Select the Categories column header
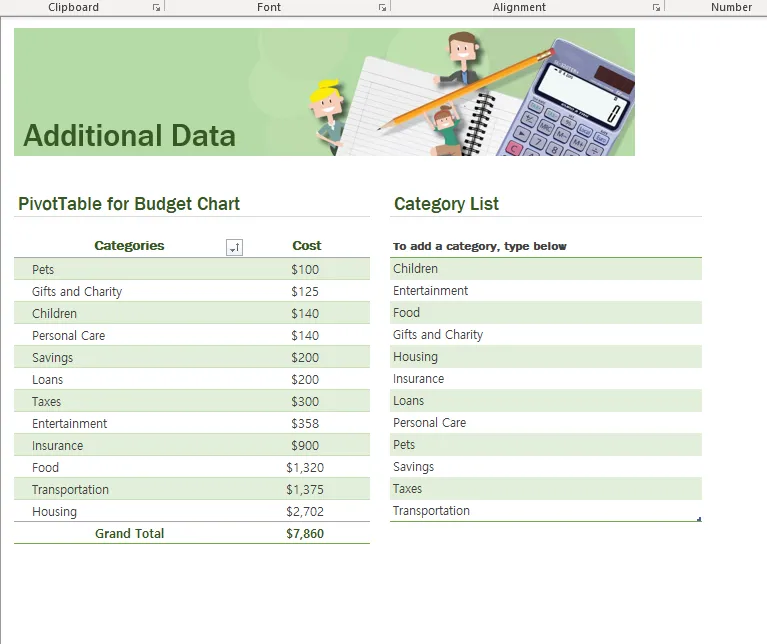This screenshot has height=644, width=767. [x=129, y=245]
